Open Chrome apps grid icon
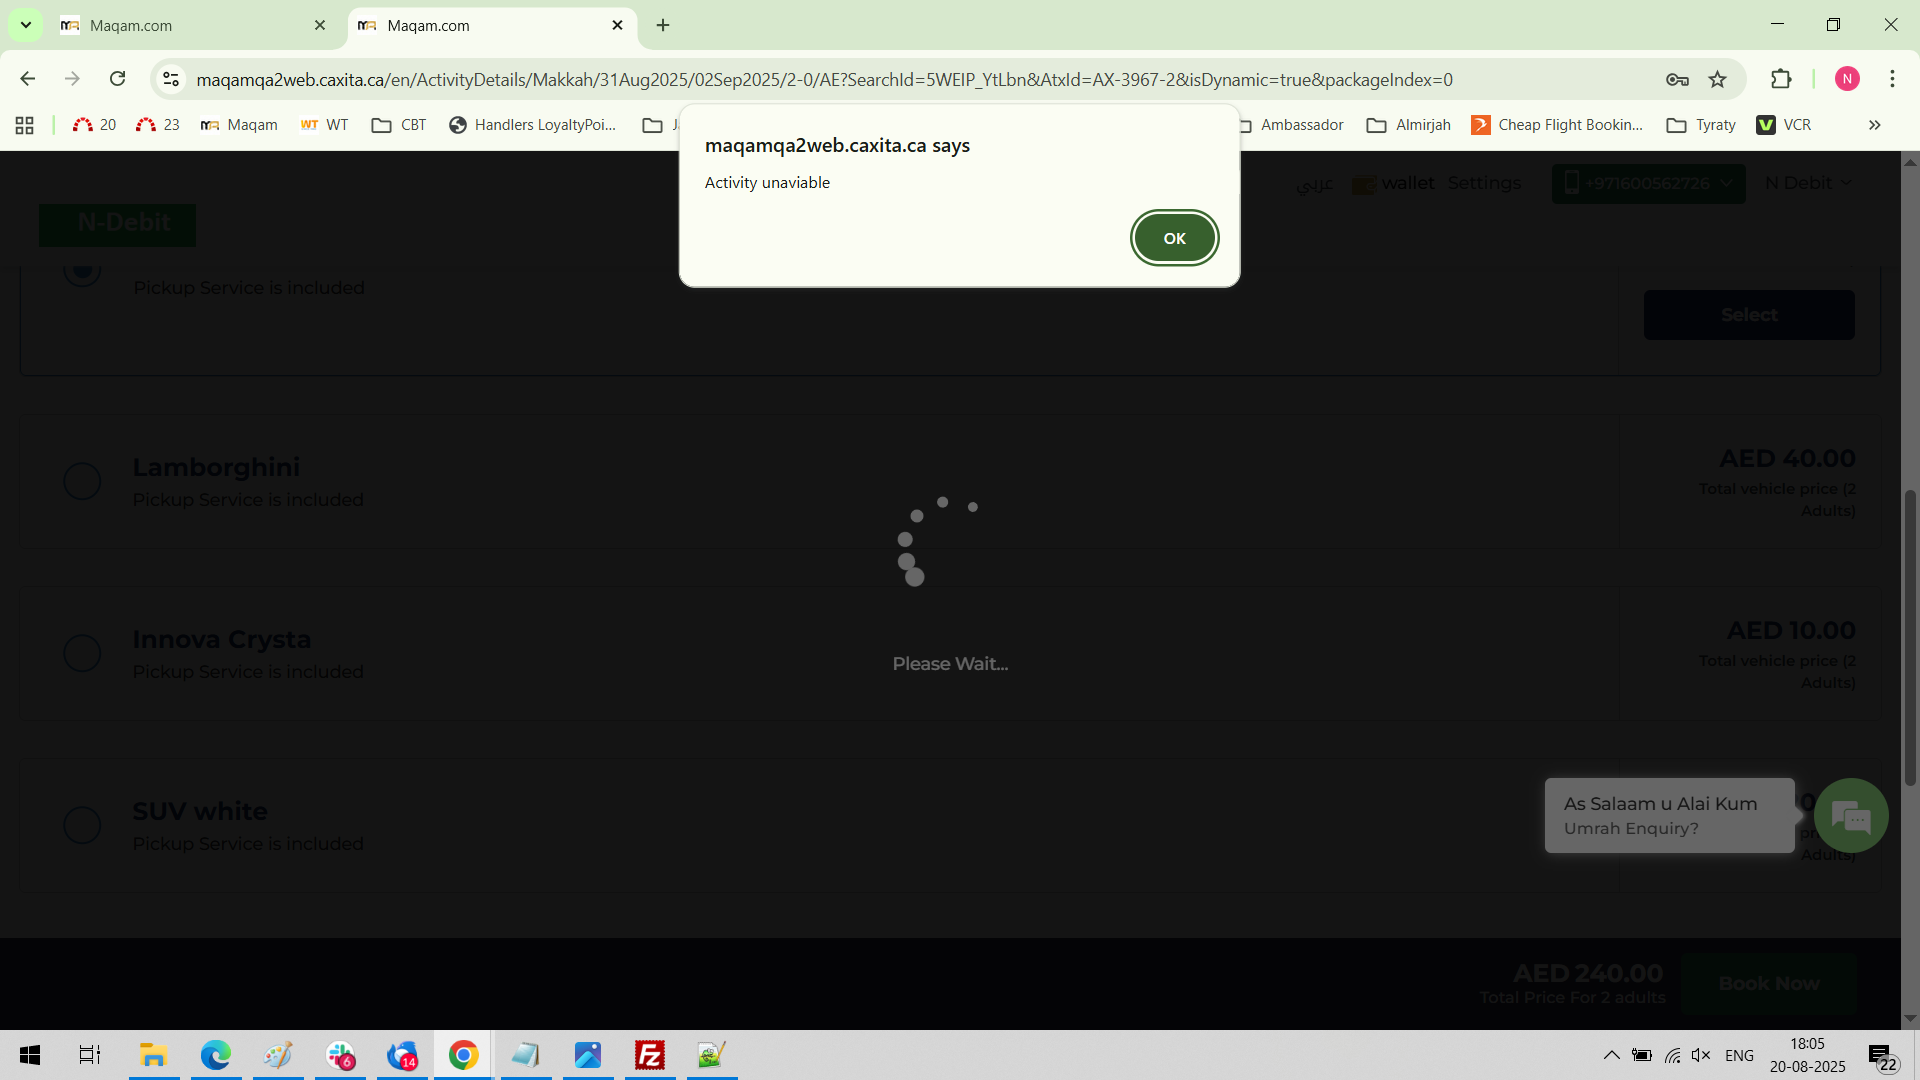The image size is (1920, 1080). click(25, 125)
